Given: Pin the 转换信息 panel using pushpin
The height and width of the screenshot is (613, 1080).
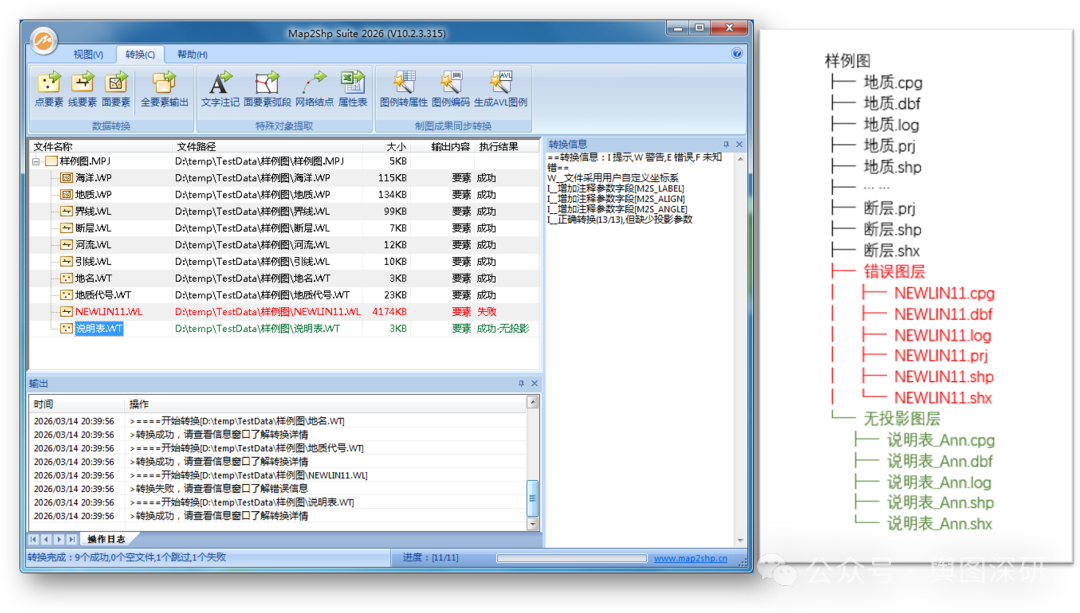Looking at the screenshot, I should click(x=726, y=145).
